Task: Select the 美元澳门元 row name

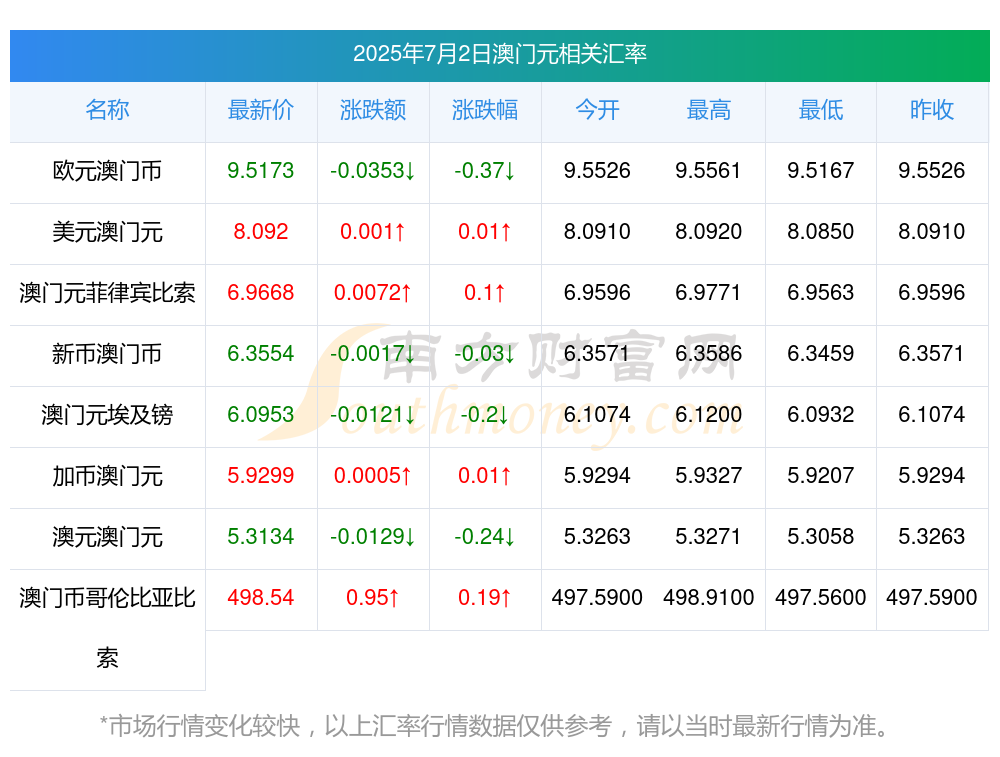Action: (x=107, y=232)
